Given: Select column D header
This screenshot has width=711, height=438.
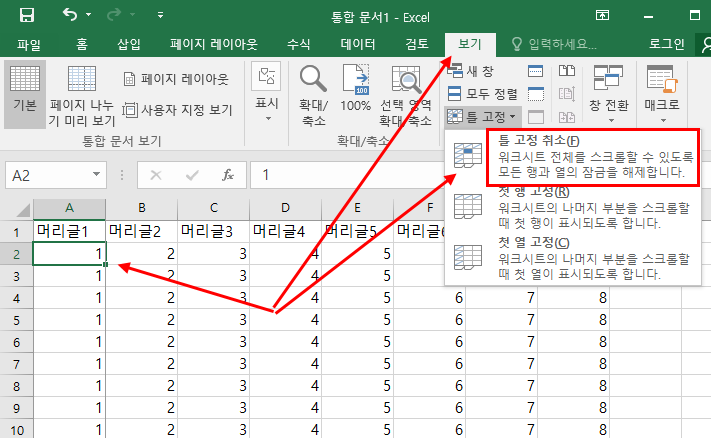Looking at the screenshot, I should 285,209.
